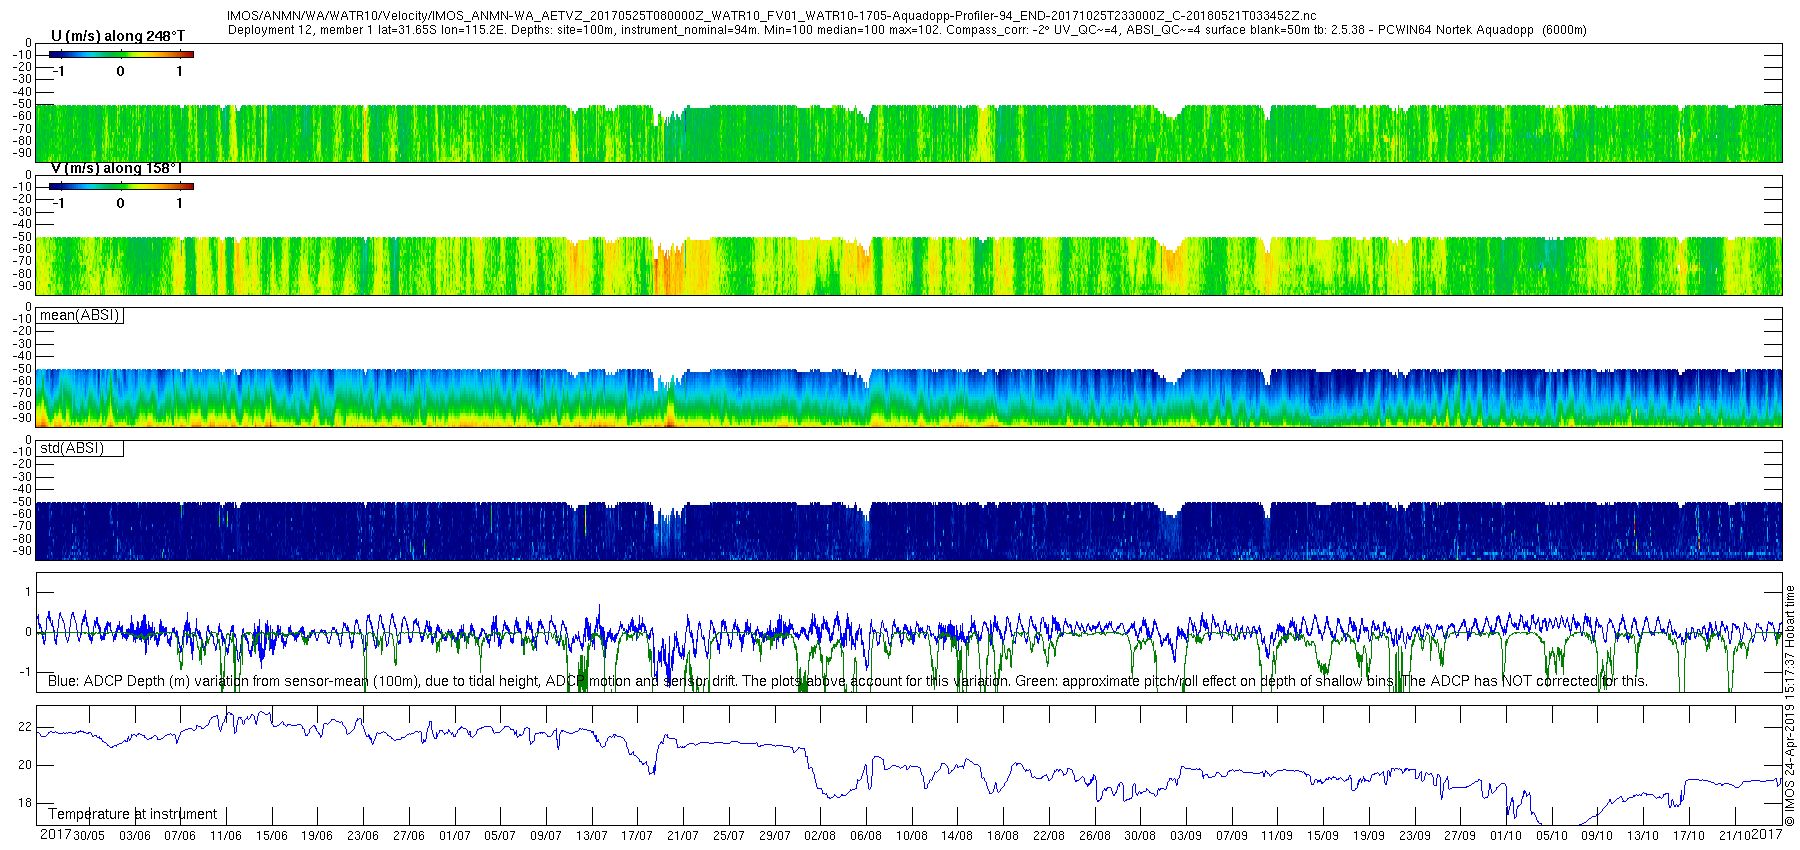Click the 09/10 date tick label
The height and width of the screenshot is (850, 1800).
tap(1597, 836)
